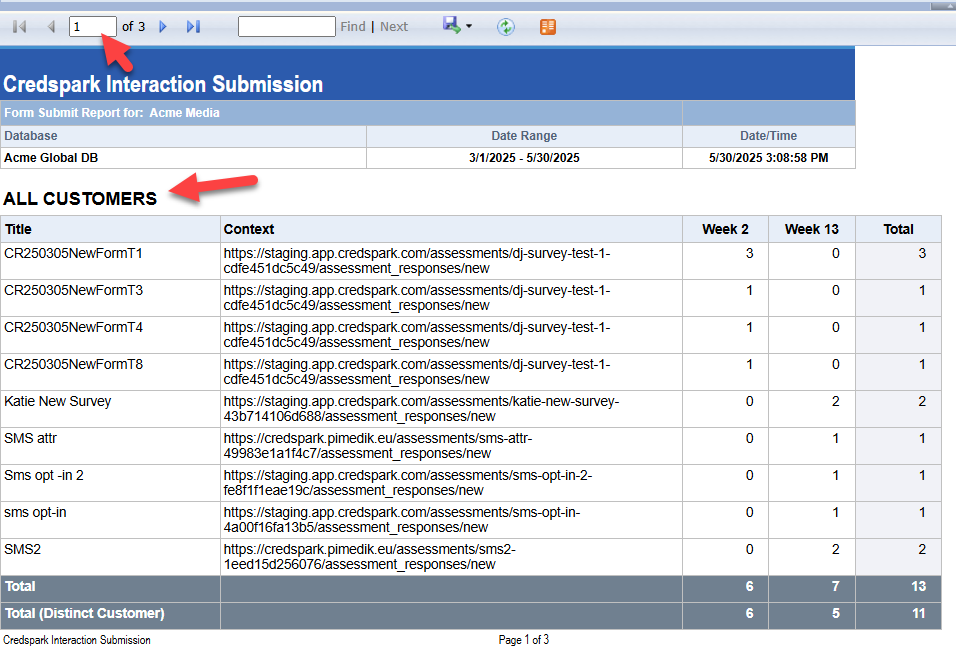956x649 pixels.
Task: Select the CR250305NewFormT1 title cell
Action: click(x=74, y=254)
